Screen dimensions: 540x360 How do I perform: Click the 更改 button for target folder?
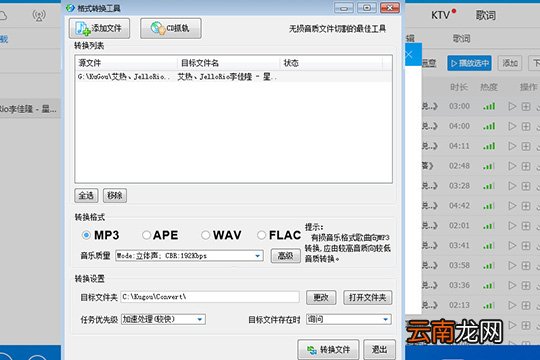tap(321, 297)
